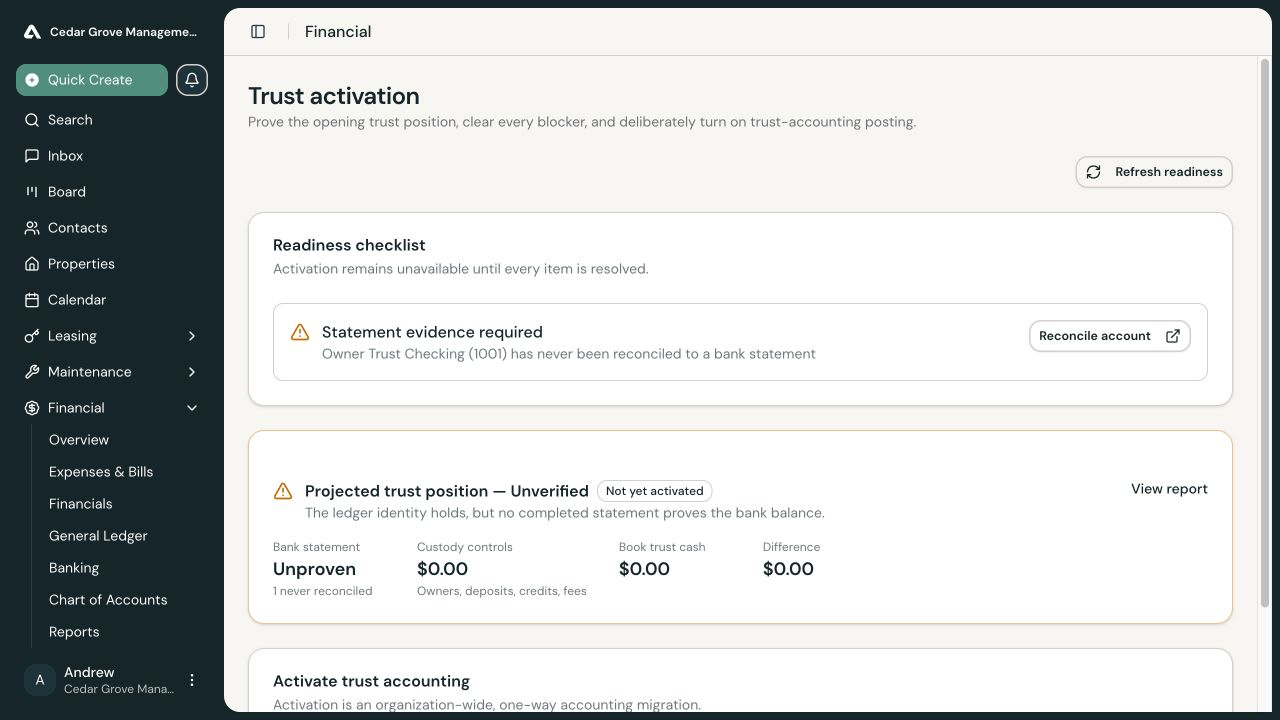Click the Calendar icon in sidebar
The width and height of the screenshot is (1280, 720).
(x=32, y=300)
